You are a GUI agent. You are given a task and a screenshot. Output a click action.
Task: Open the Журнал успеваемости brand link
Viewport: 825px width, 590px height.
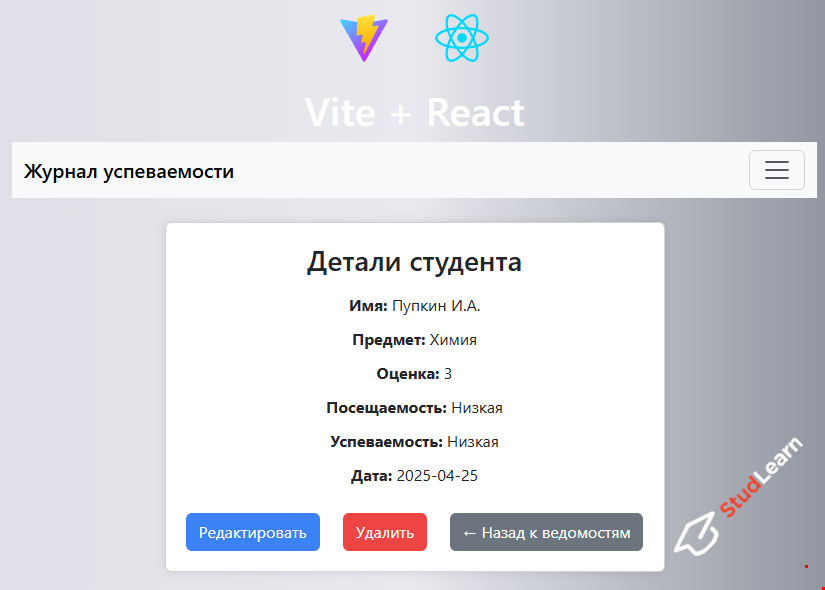point(129,171)
